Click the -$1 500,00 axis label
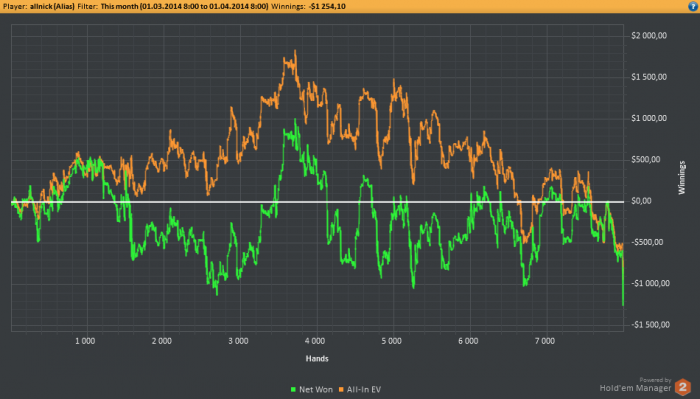This screenshot has height=399, width=700. [x=650, y=325]
